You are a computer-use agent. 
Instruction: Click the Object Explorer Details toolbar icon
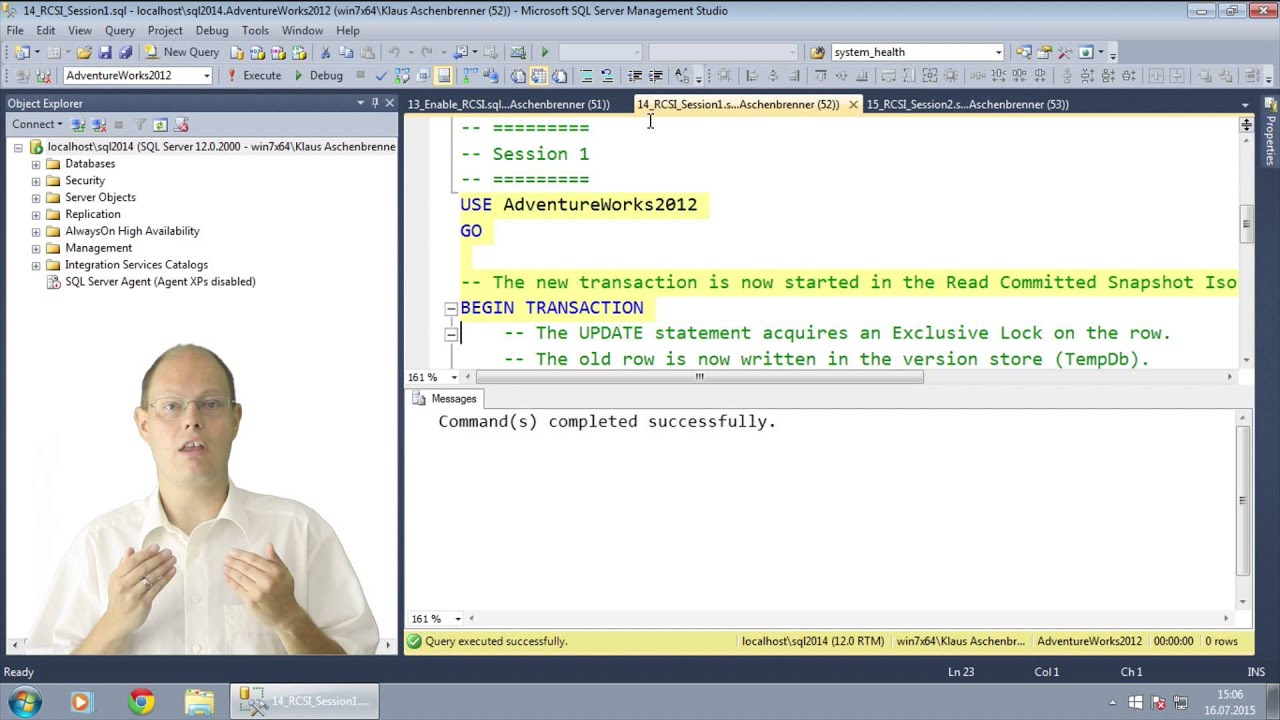[x=1024, y=52]
